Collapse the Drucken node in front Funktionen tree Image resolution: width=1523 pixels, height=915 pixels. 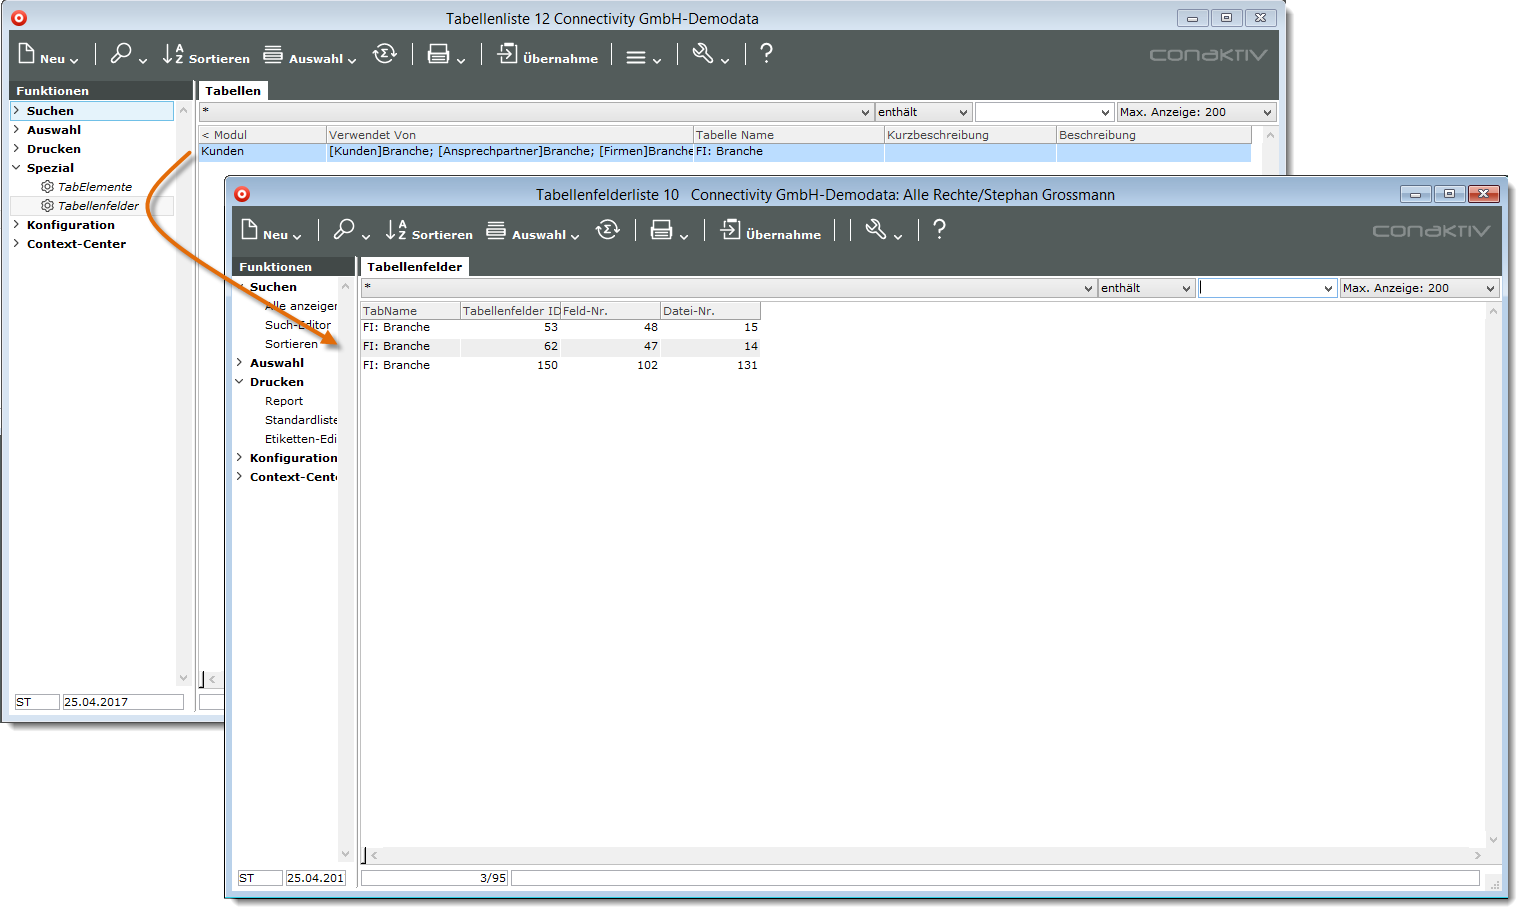[x=240, y=382]
